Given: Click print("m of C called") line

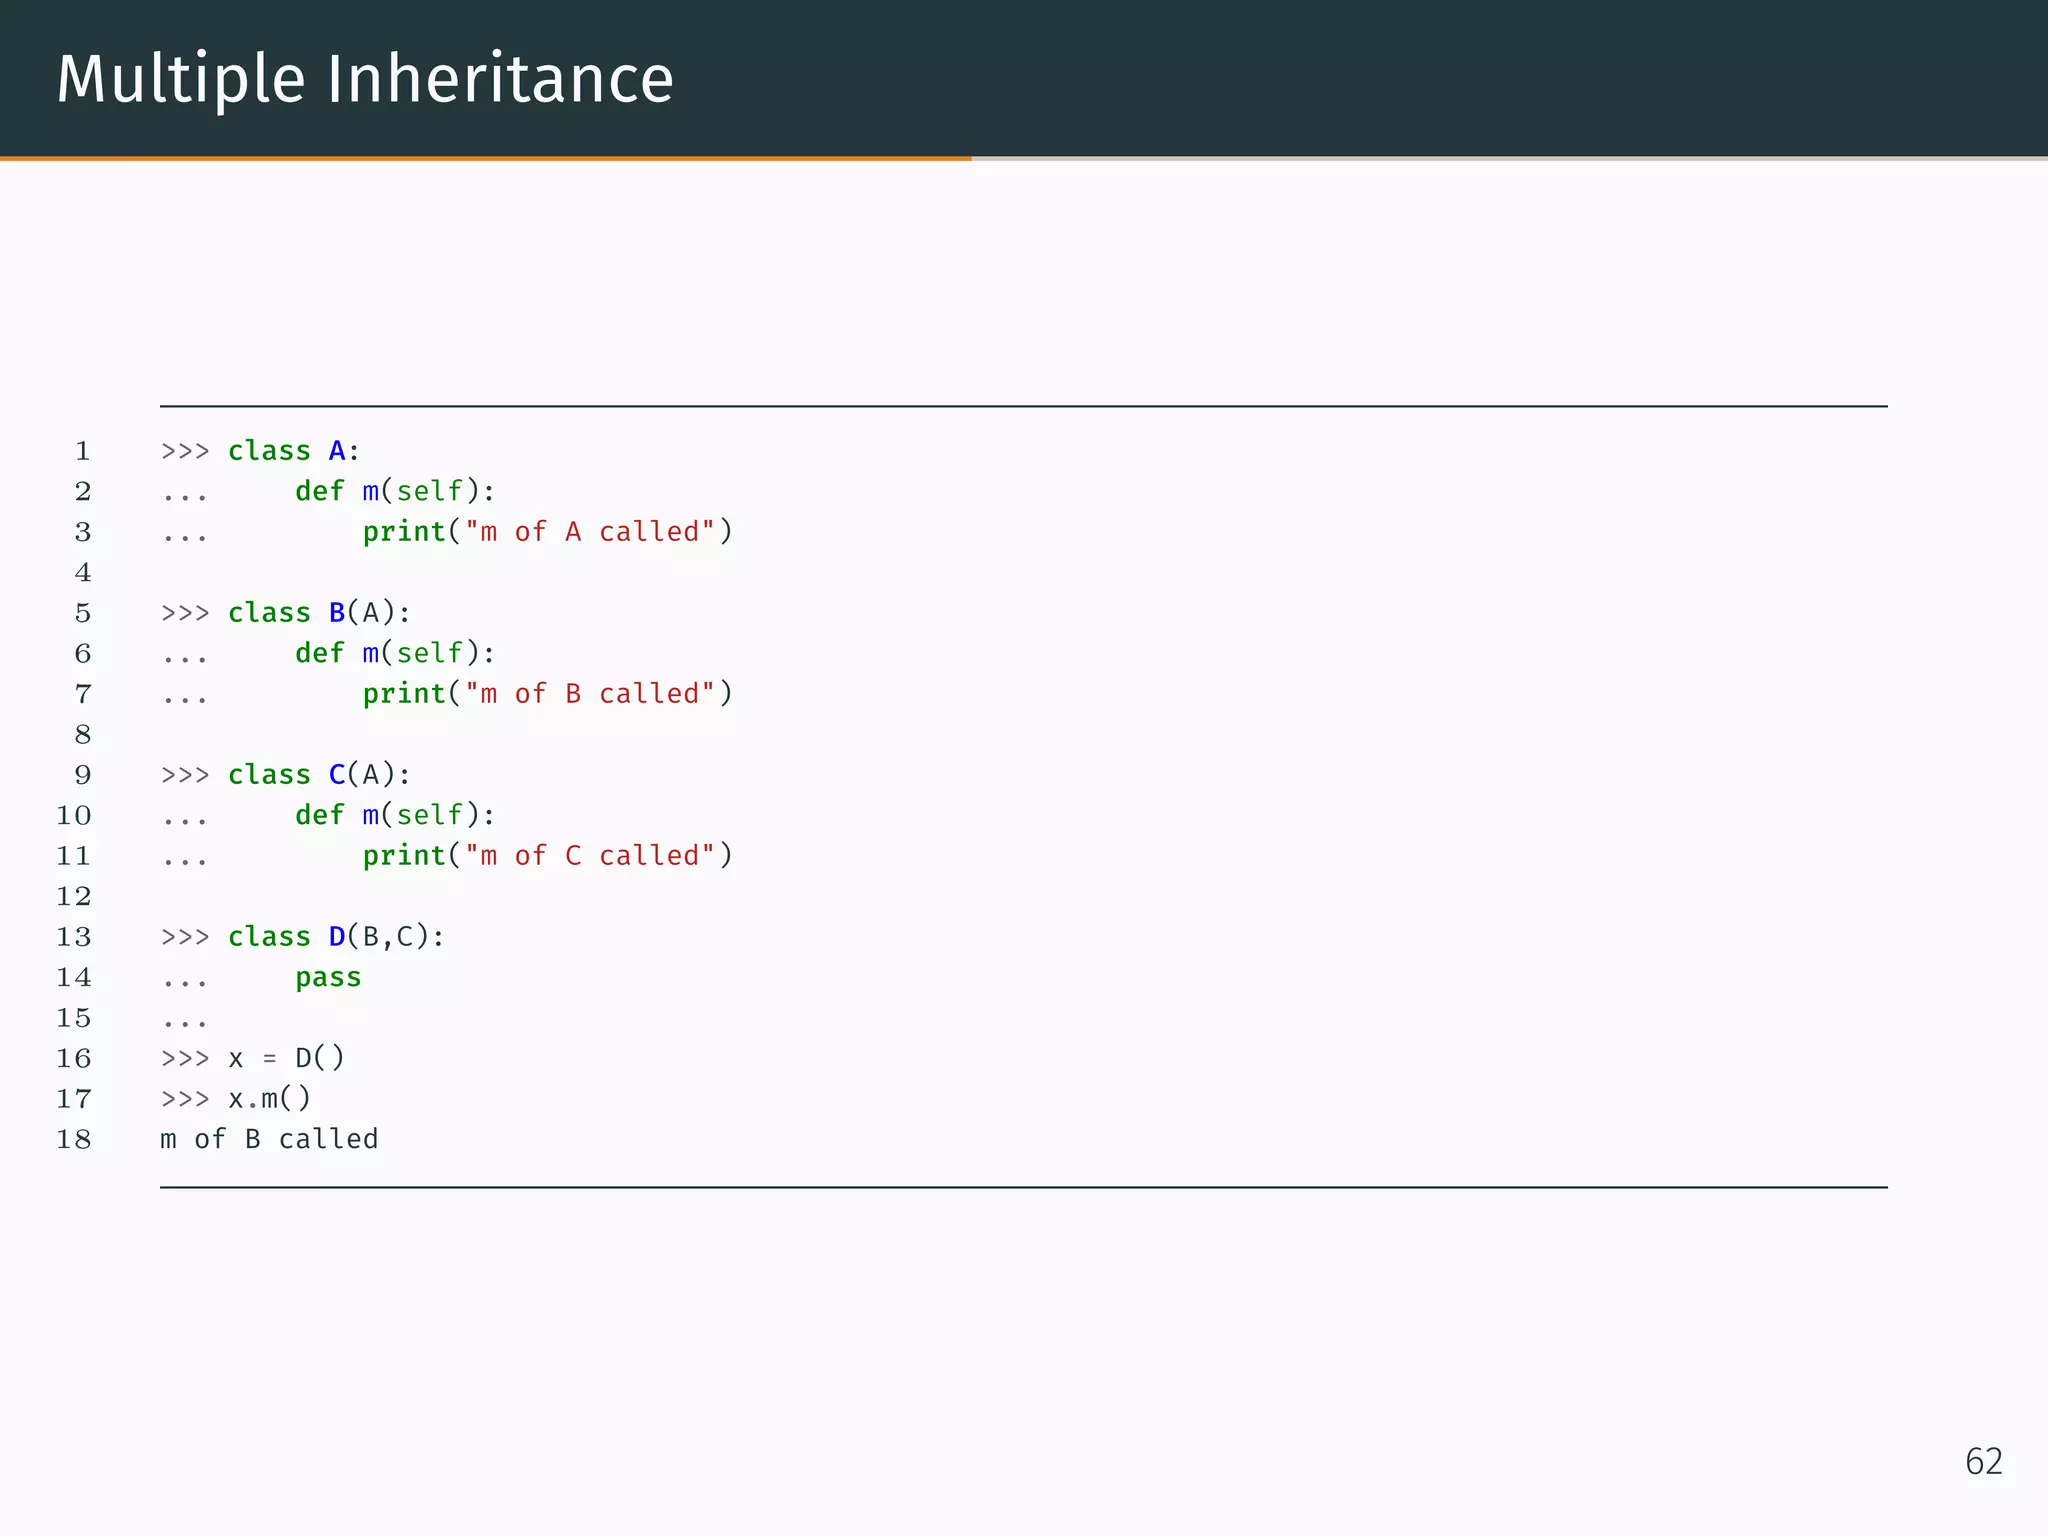Looking at the screenshot, I should [548, 856].
